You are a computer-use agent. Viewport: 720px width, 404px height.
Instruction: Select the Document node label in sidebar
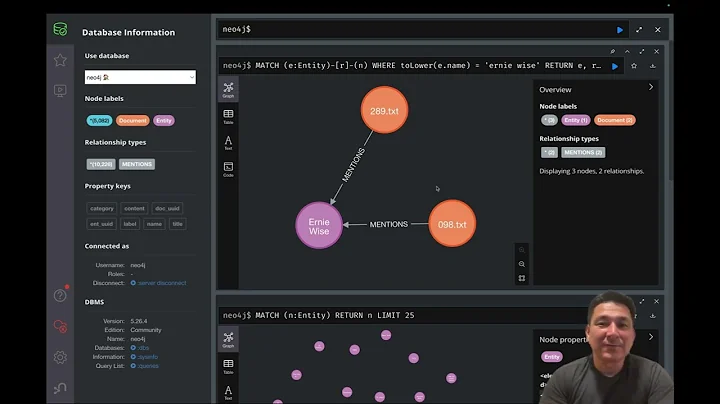pos(133,121)
